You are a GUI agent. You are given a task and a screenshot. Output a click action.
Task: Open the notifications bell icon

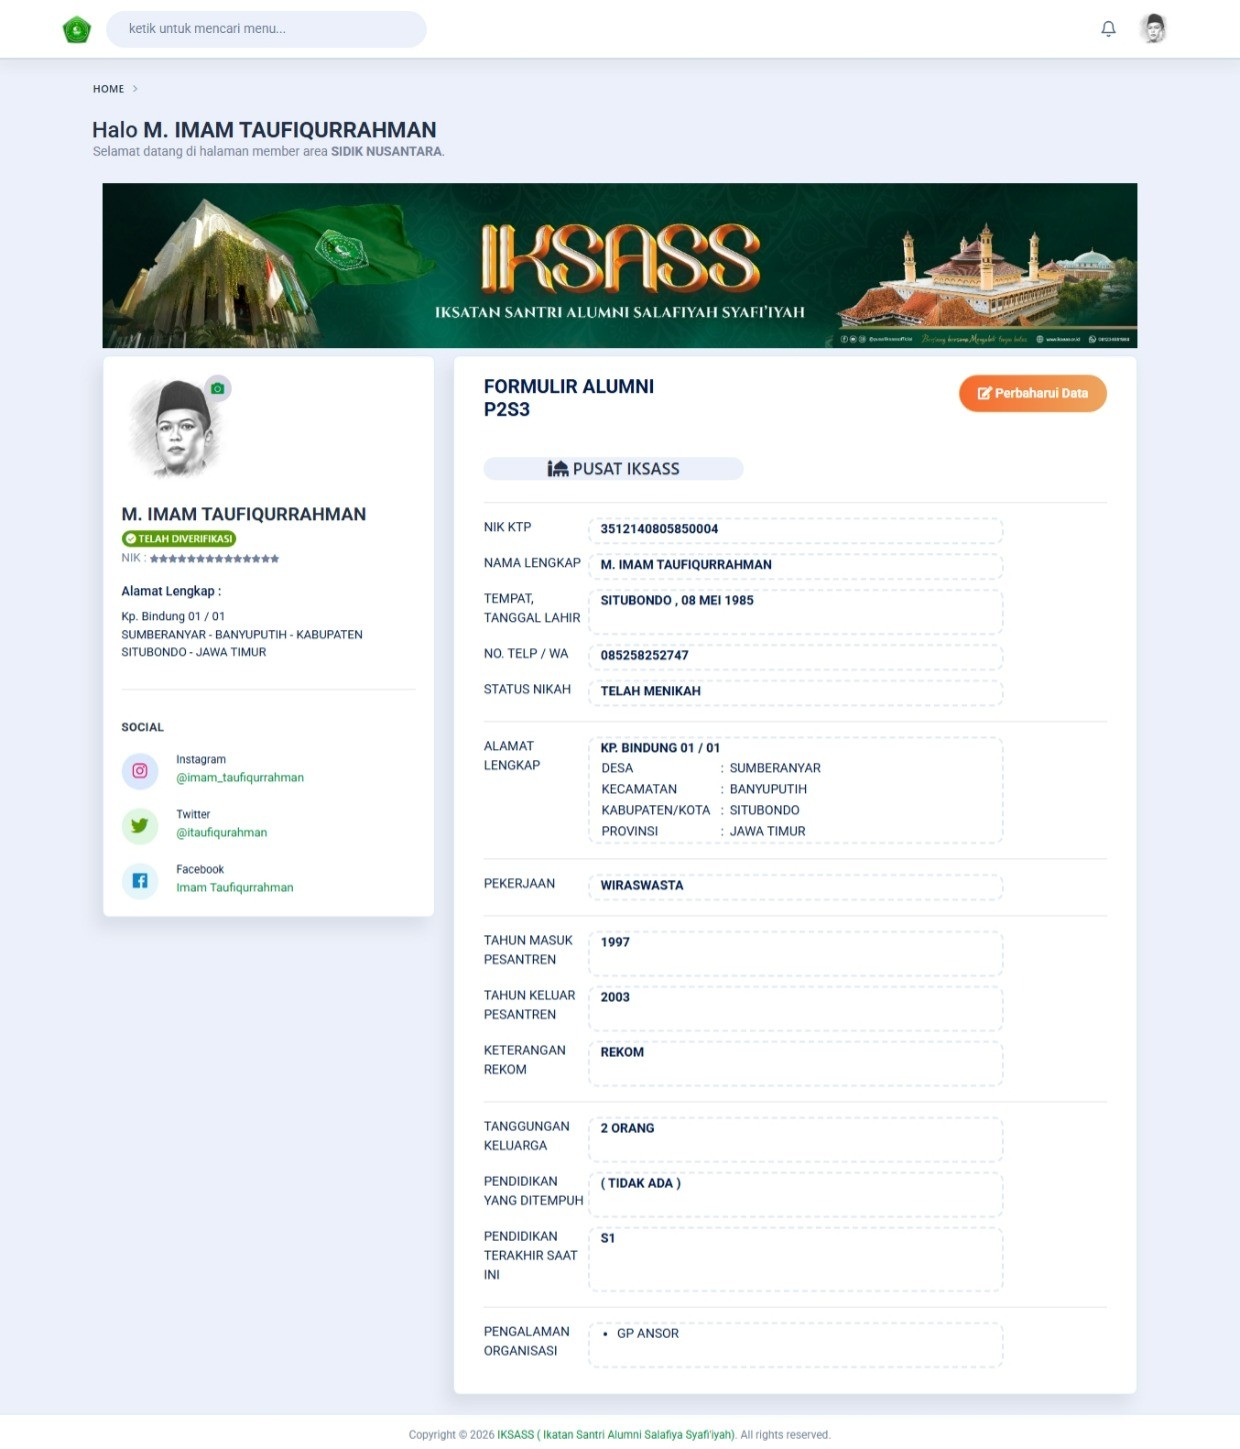point(1107,28)
